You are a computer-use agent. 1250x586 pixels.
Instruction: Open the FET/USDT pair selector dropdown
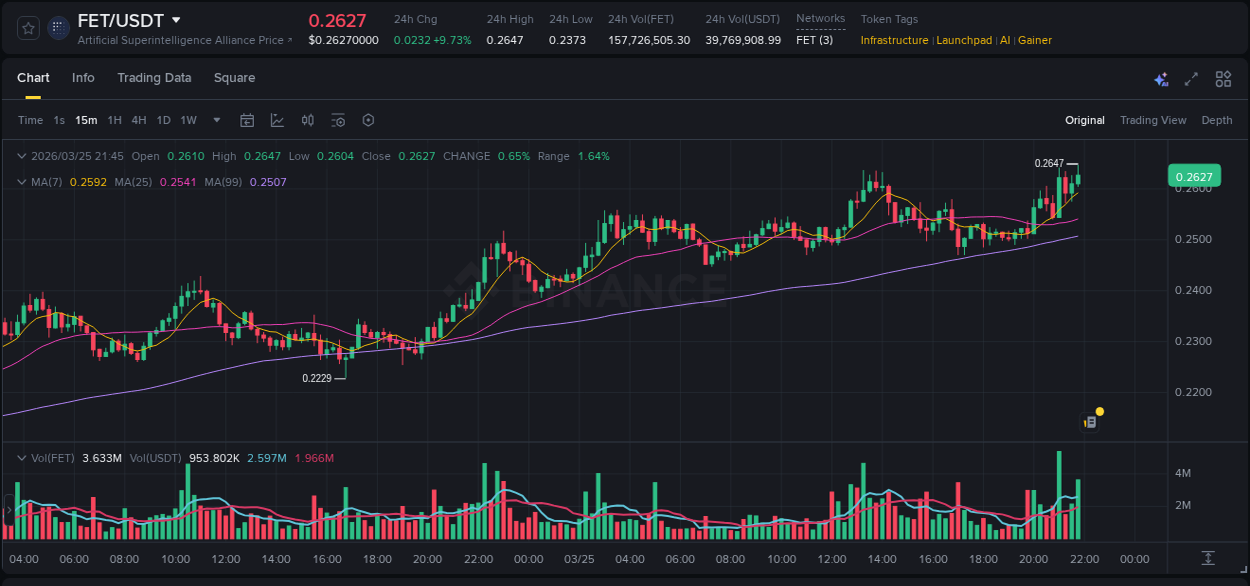176,20
